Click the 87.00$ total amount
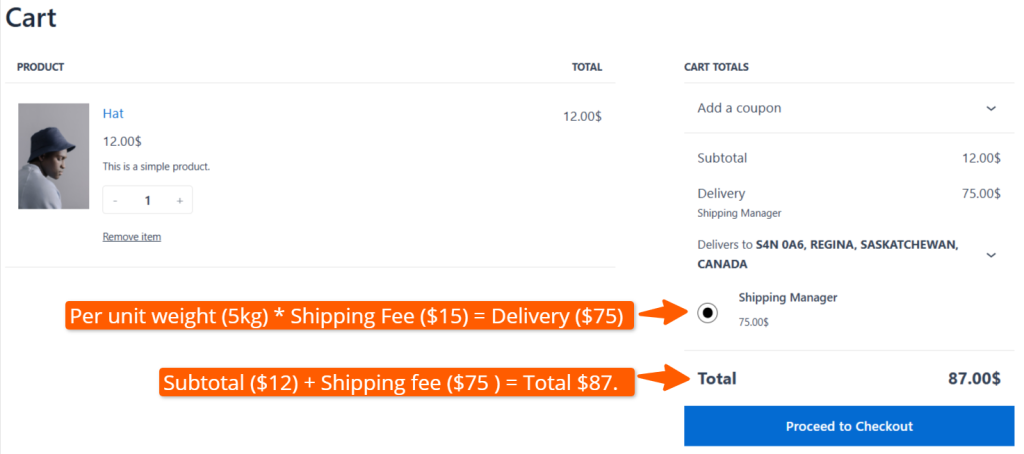1024x454 pixels. coord(973,379)
